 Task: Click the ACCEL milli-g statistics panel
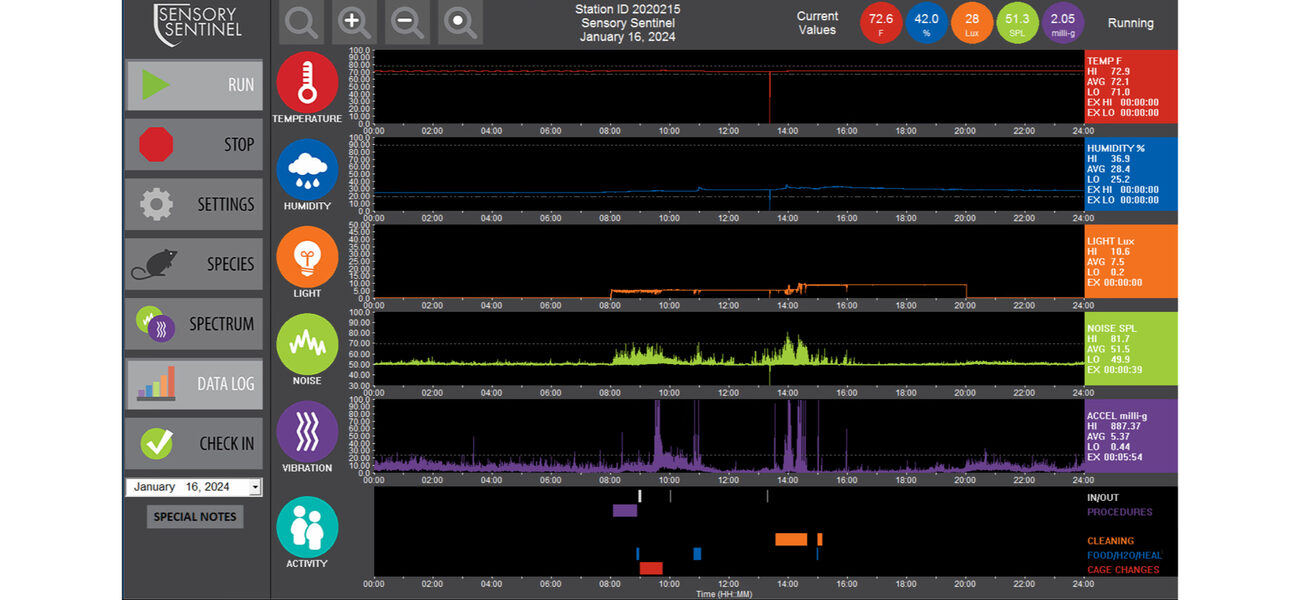[x=1131, y=436]
